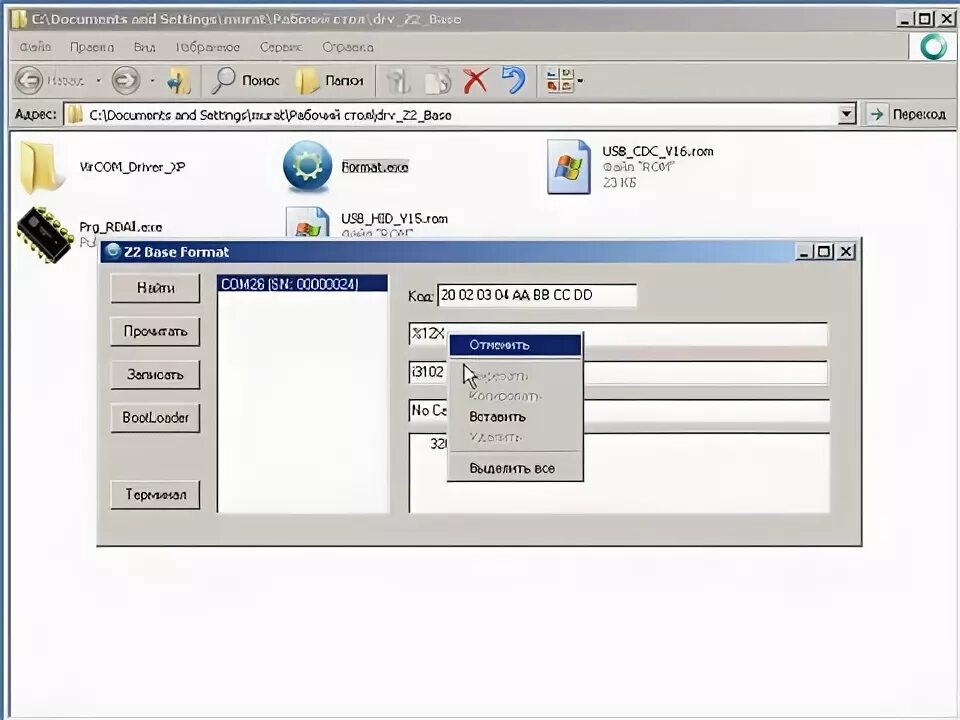The height and width of the screenshot is (720, 960).
Task: Open the Справка menu in Explorer
Action: [348, 47]
